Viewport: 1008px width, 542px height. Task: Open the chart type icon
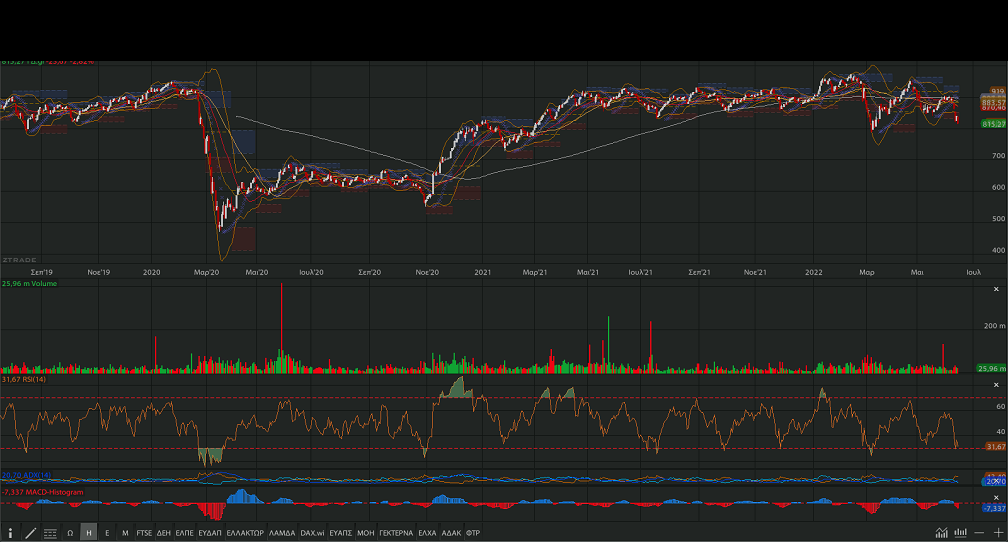click(x=942, y=533)
